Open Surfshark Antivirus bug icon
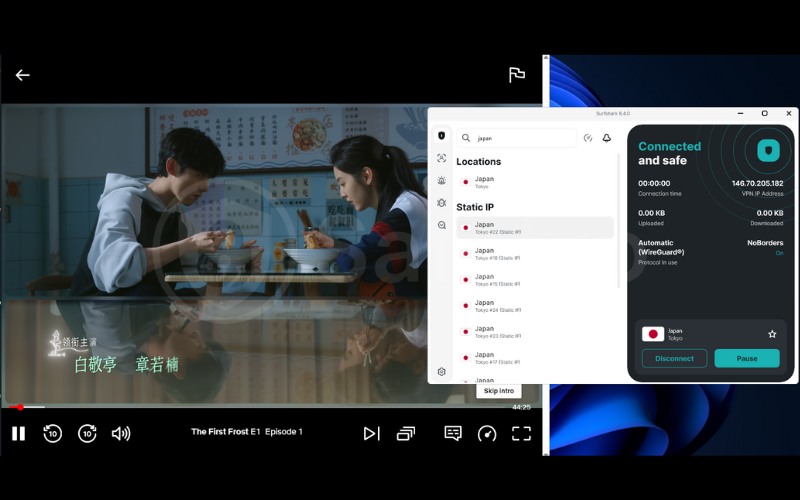This screenshot has height=500, width=800. [x=442, y=203]
